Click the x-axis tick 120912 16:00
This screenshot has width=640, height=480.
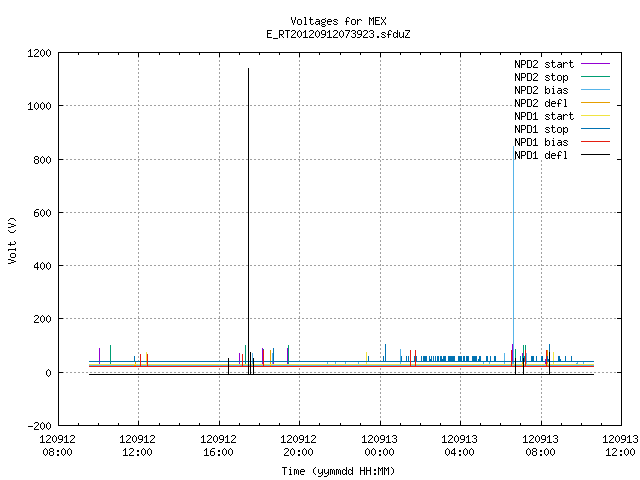click(x=218, y=446)
